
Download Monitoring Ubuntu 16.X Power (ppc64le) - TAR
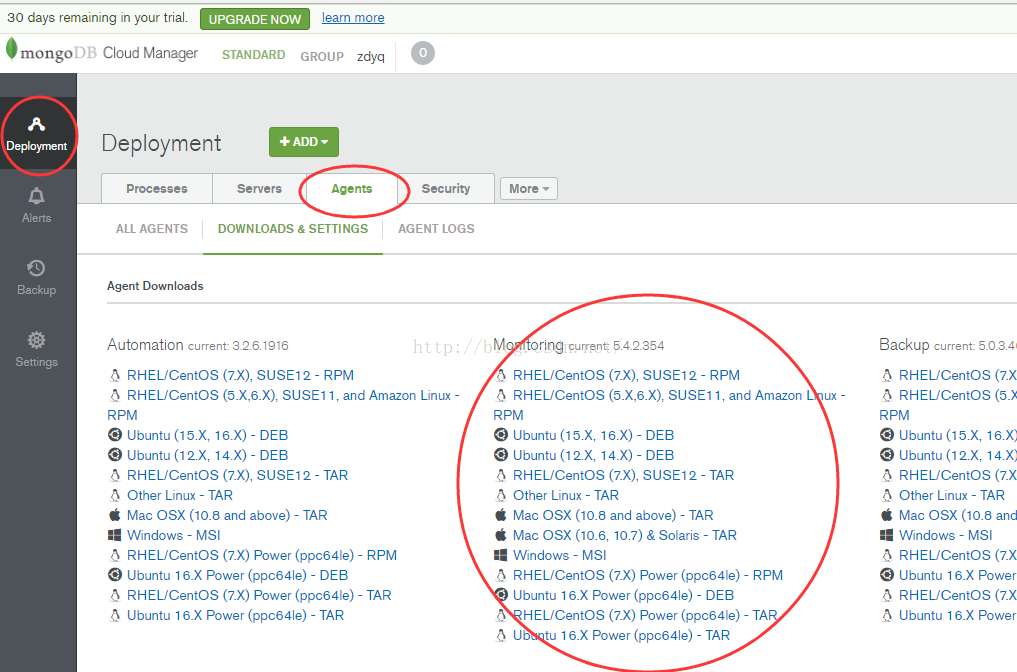click(x=621, y=636)
